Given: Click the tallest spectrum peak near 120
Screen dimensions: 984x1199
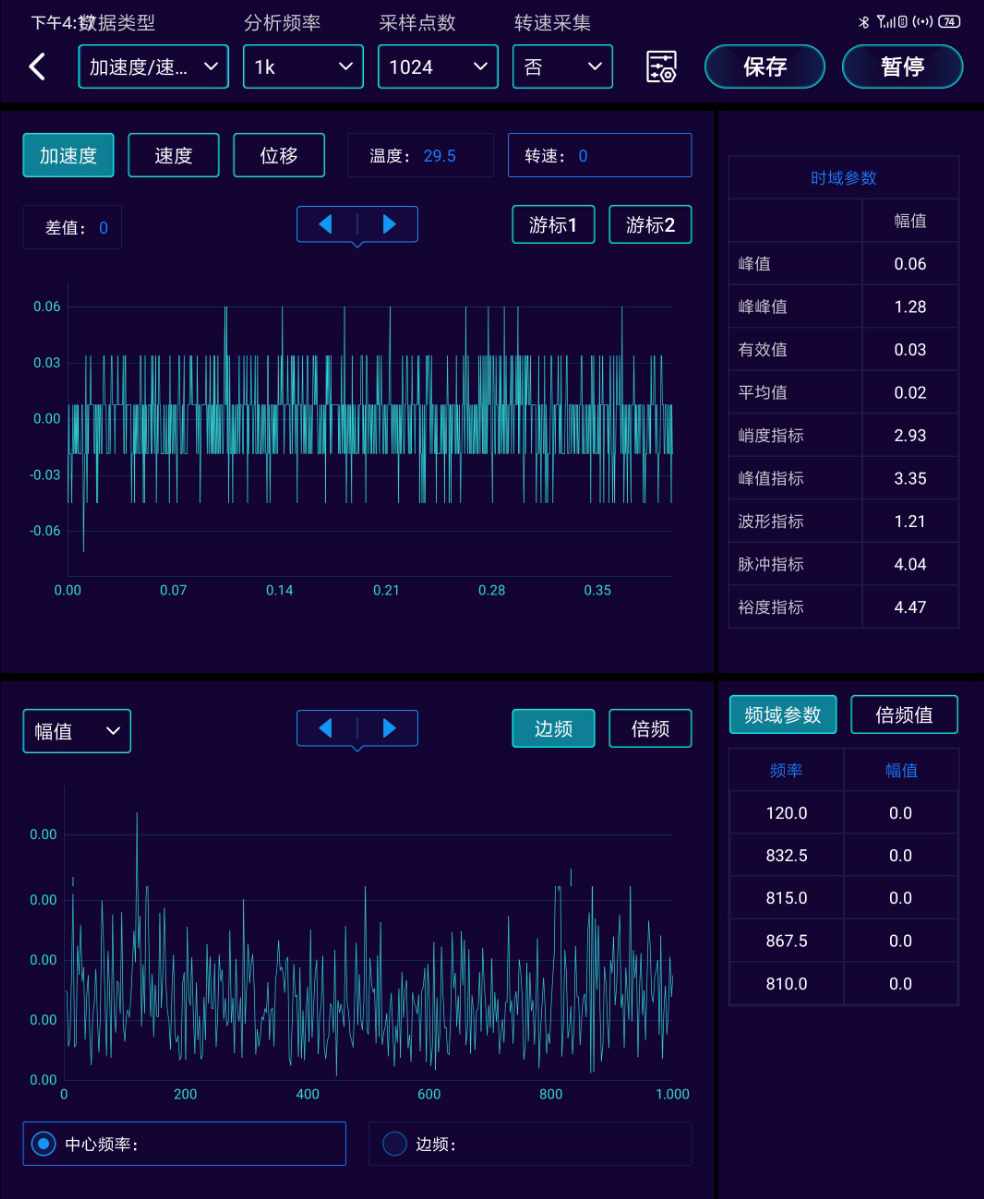Looking at the screenshot, I should [x=137, y=815].
